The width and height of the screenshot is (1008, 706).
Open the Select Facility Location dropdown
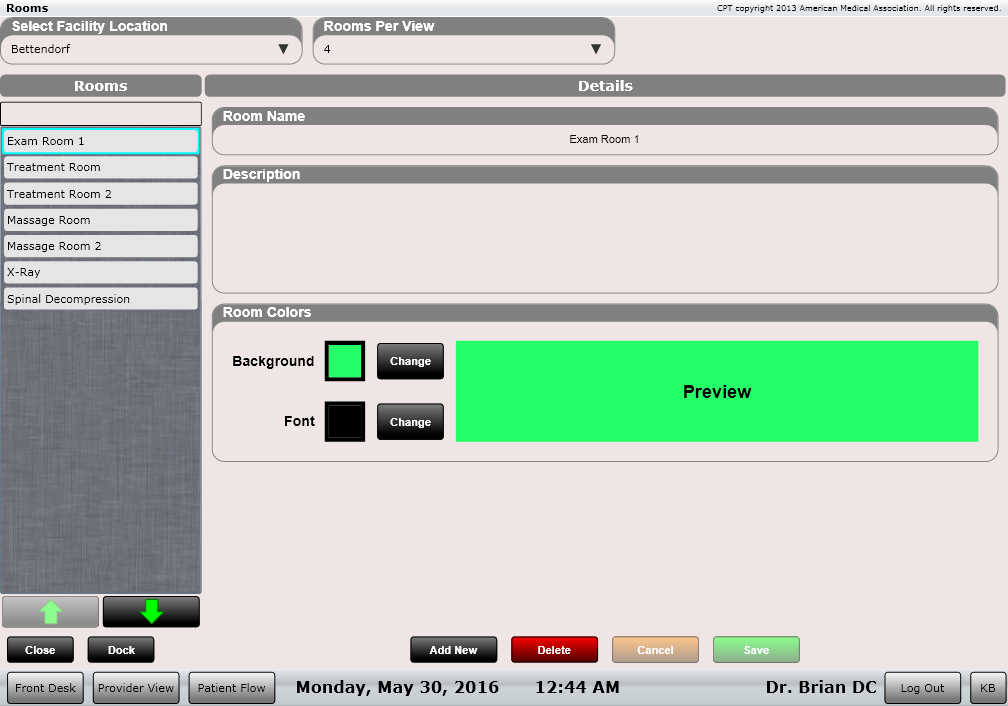[x=151, y=49]
